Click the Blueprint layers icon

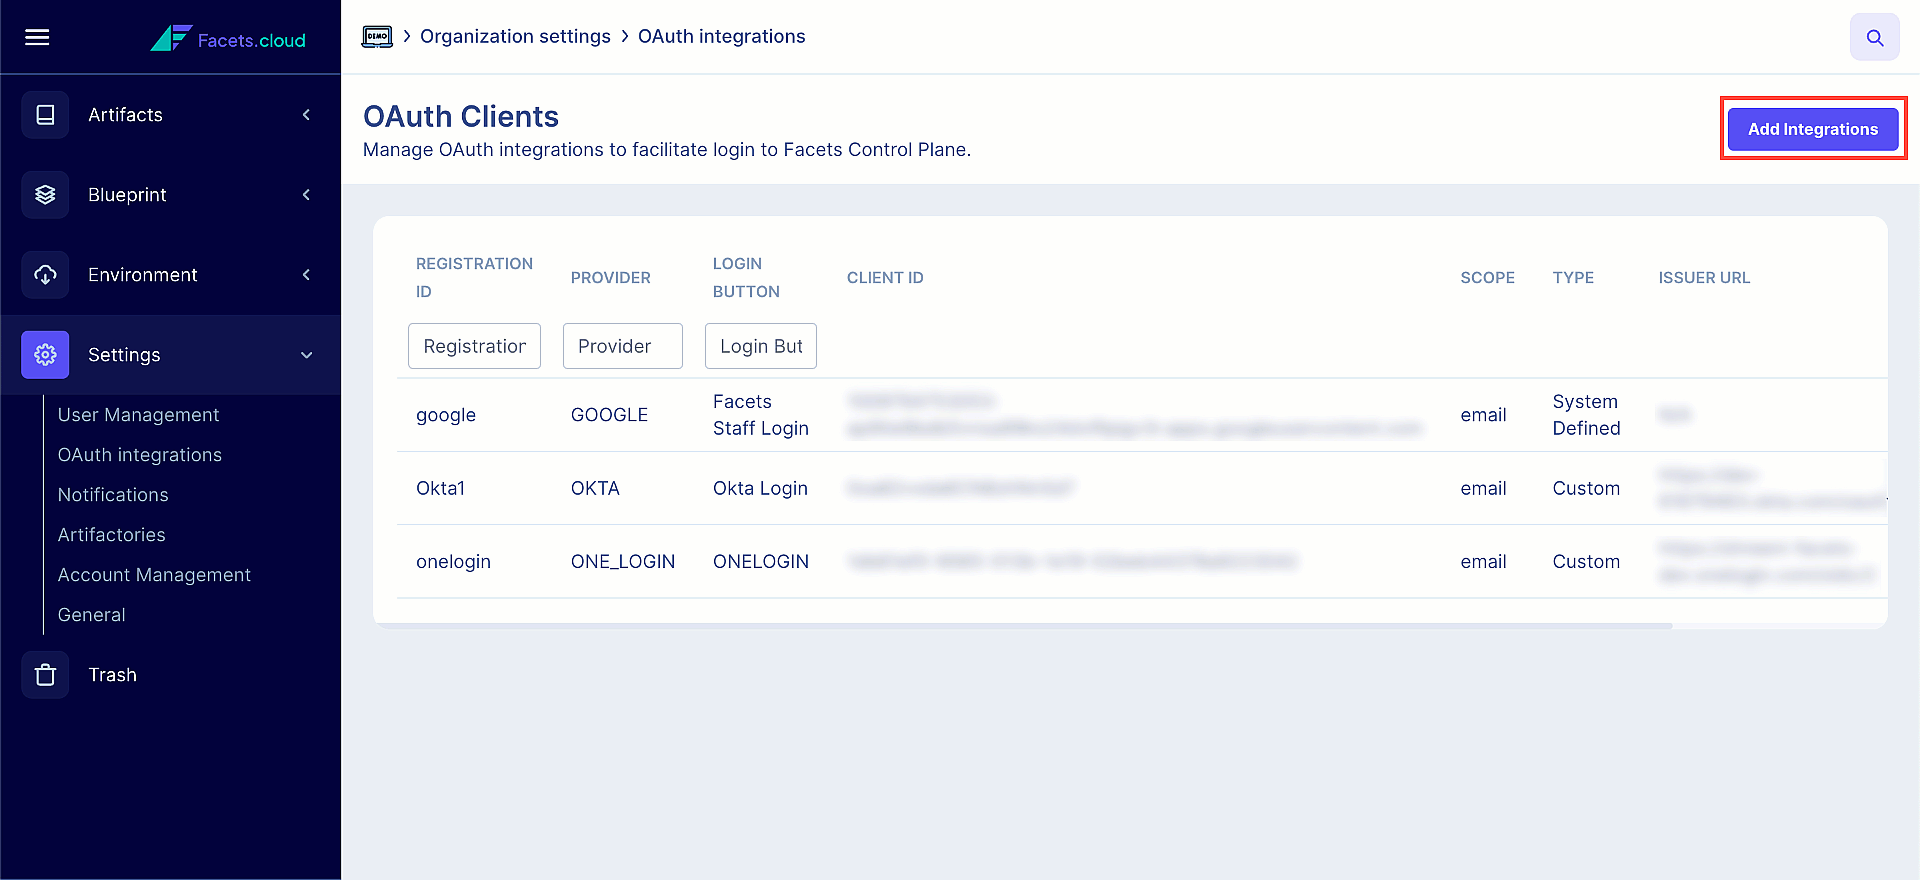(x=45, y=195)
